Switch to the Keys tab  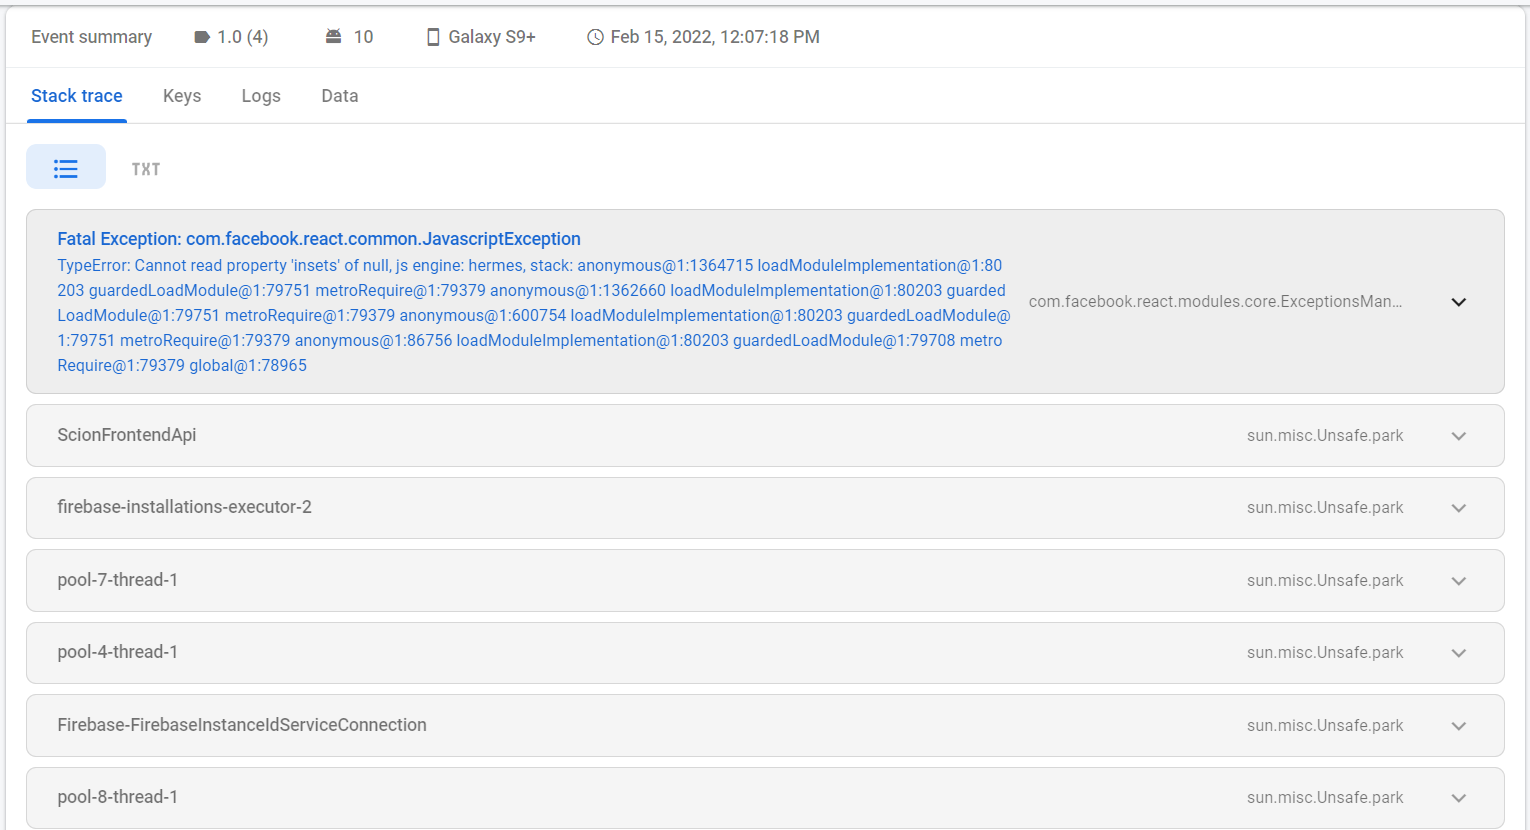coord(182,95)
